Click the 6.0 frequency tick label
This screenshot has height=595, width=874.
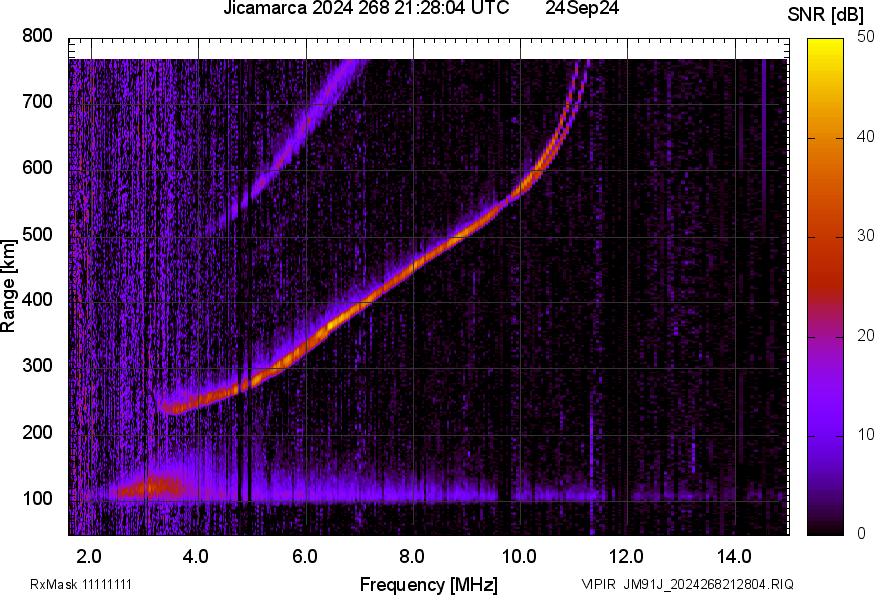tap(304, 557)
